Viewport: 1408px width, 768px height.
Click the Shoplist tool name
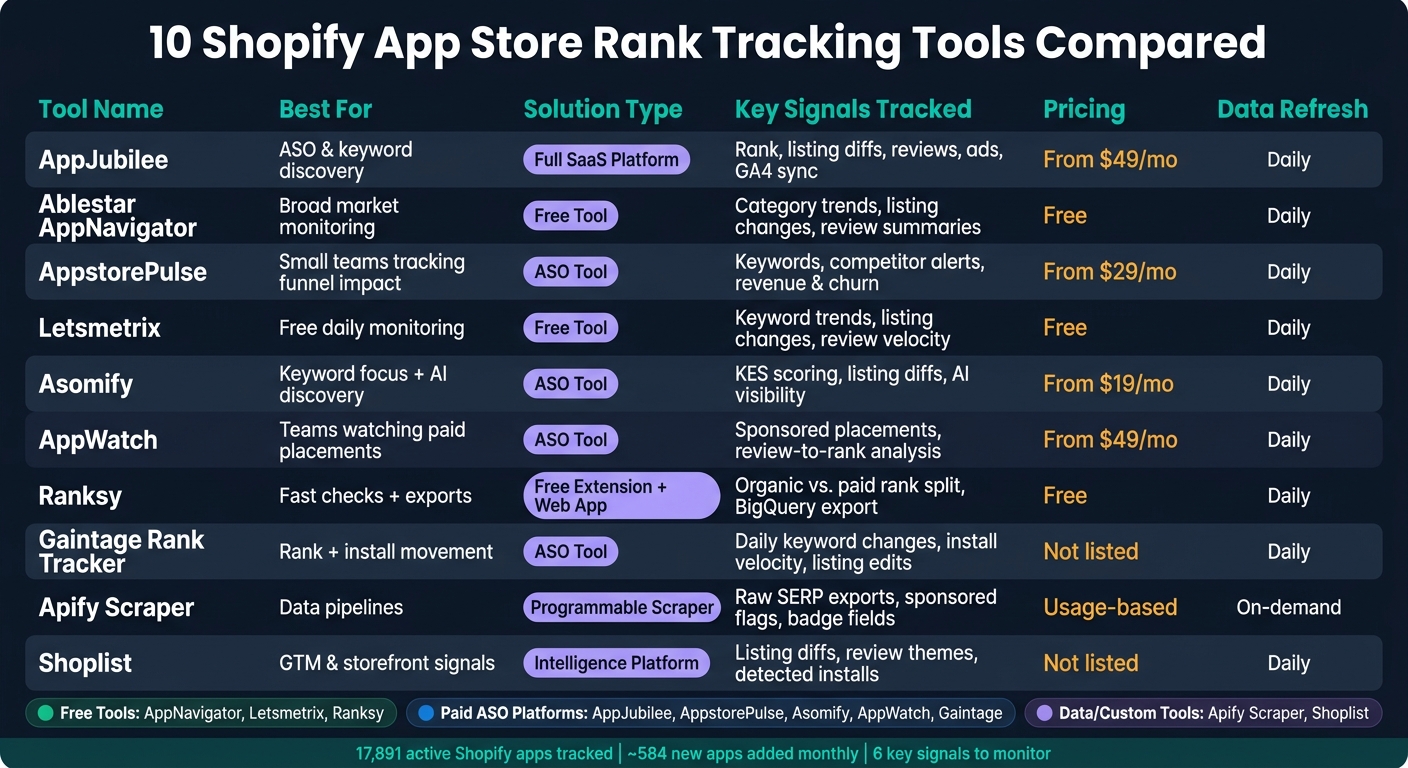pyautogui.click(x=85, y=663)
